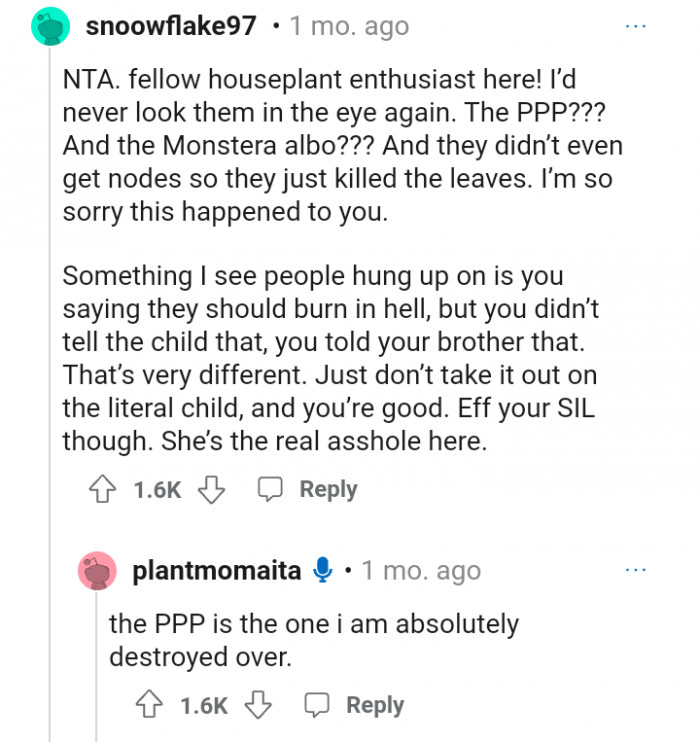
Task: Open more options for plantmomaita's reply
Action: pyautogui.click(x=636, y=570)
